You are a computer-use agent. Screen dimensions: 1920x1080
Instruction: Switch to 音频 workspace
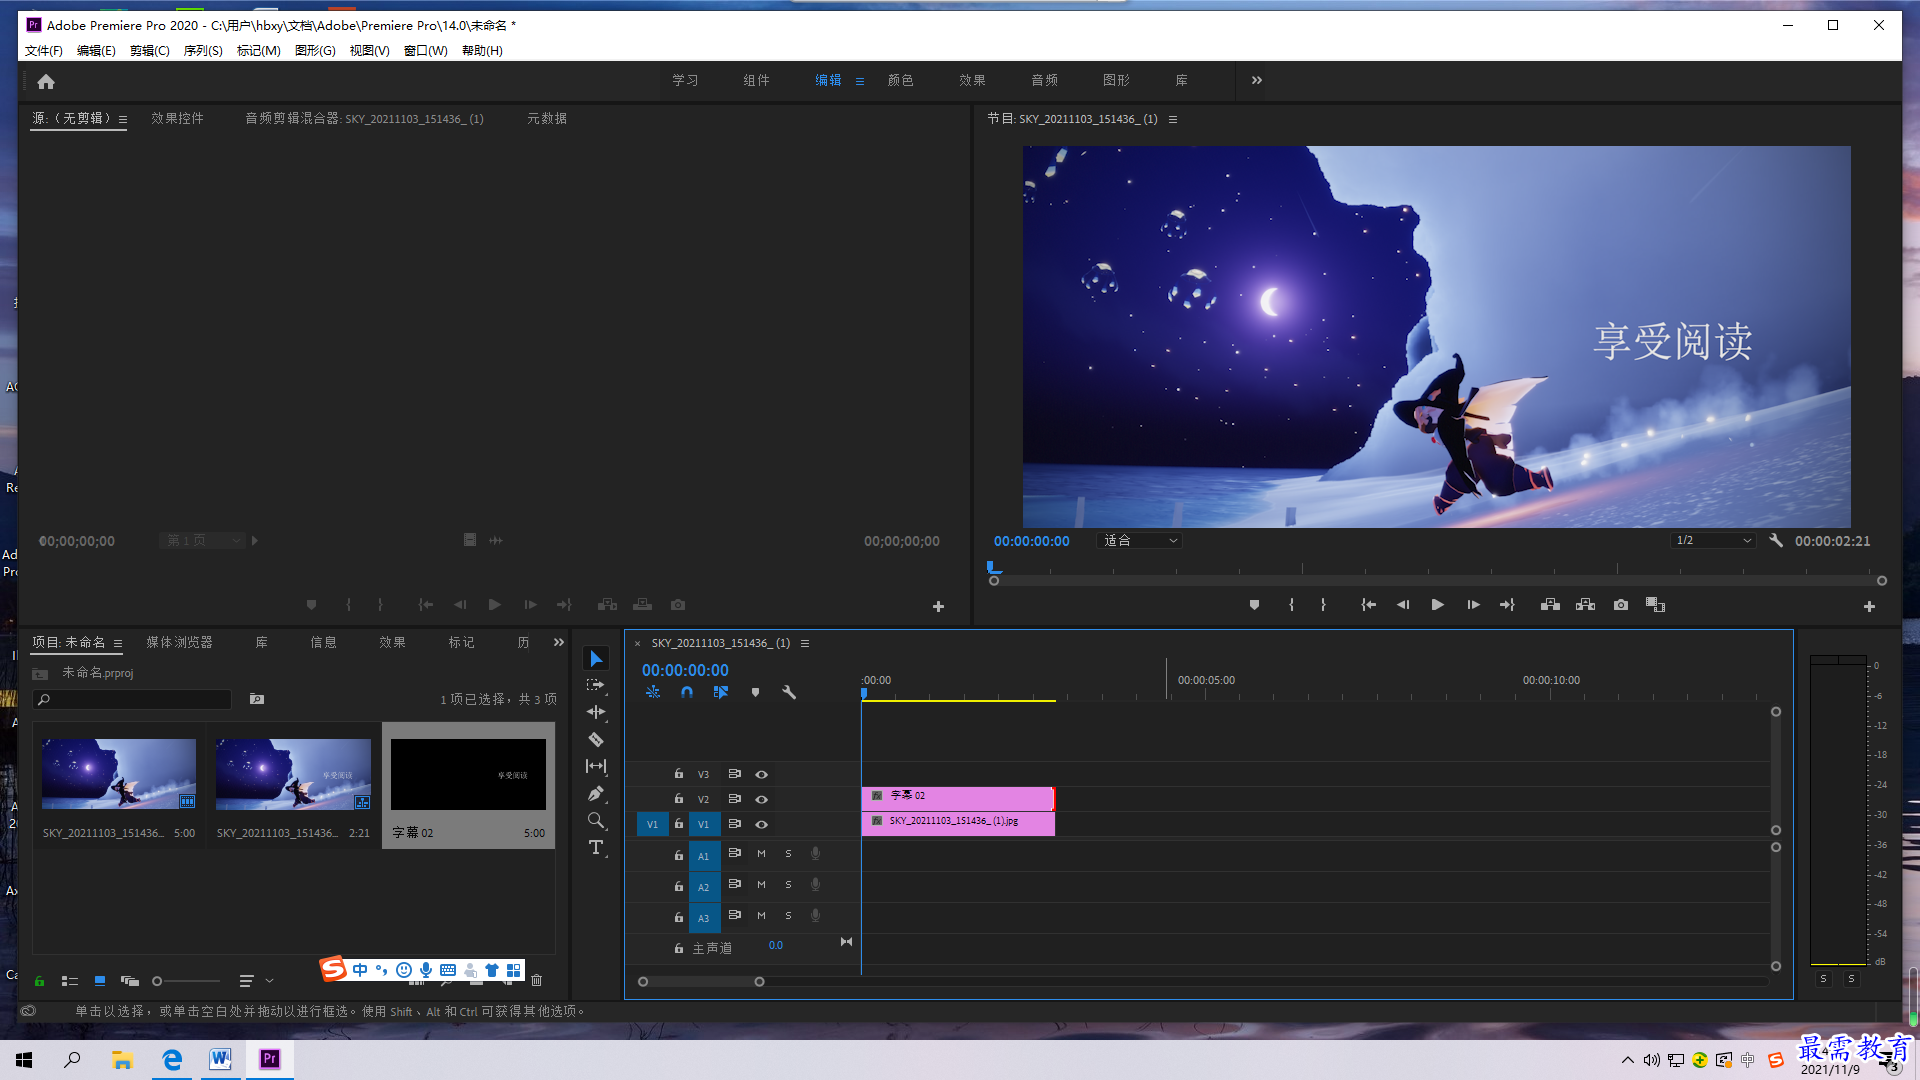pyautogui.click(x=1044, y=80)
